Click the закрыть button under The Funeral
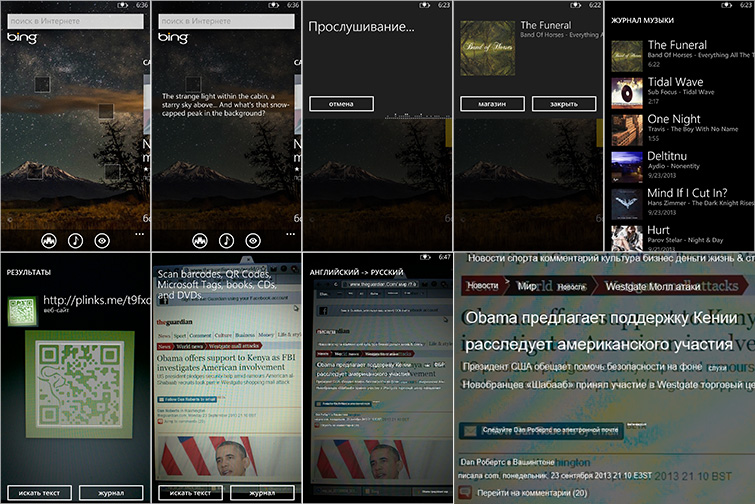 pyautogui.click(x=564, y=104)
